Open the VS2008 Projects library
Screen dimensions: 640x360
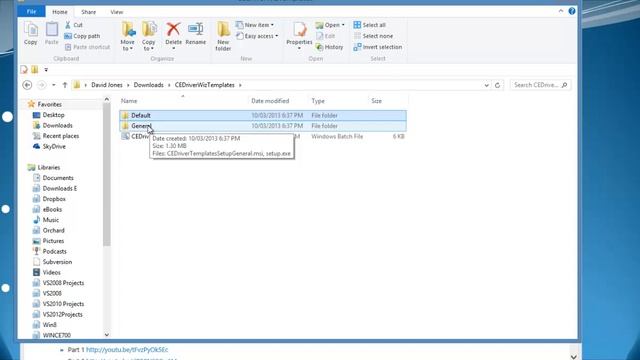point(63,283)
